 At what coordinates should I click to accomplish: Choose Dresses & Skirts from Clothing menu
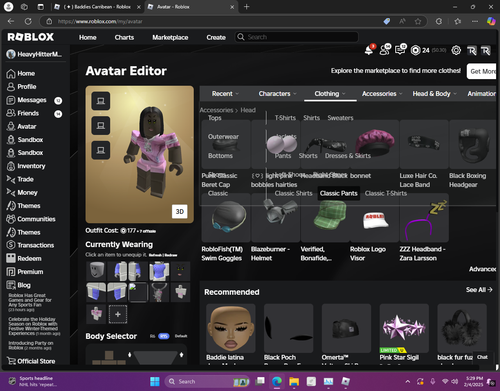click(348, 156)
